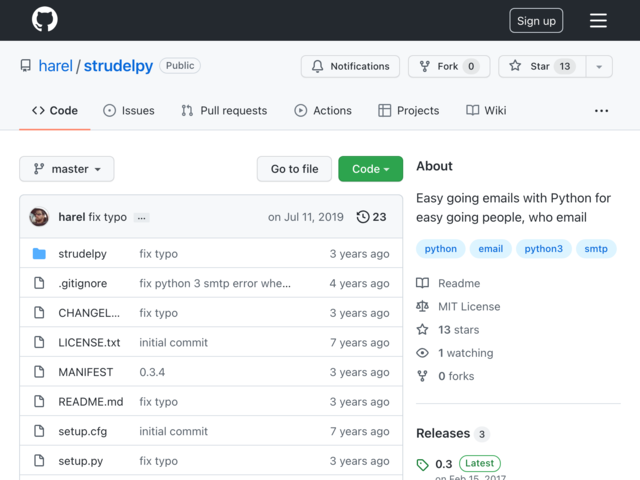
Task: Open the latest 'fix typo' commit message
Action: point(108,217)
